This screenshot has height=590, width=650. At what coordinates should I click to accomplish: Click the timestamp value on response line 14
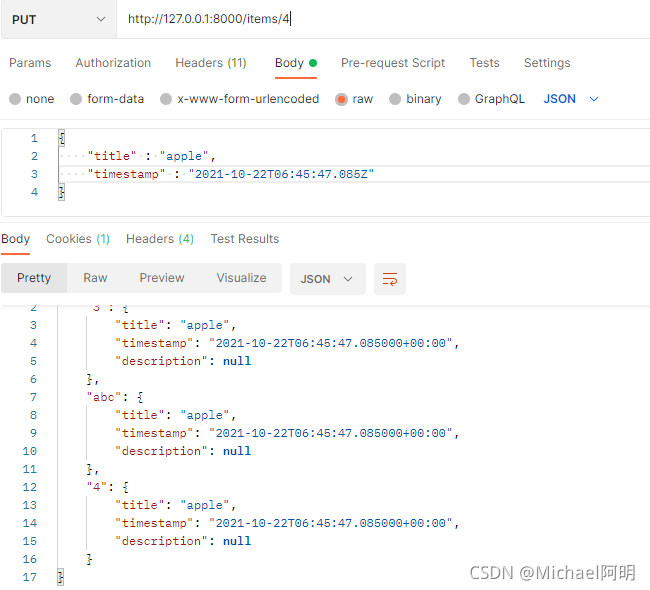(330, 524)
